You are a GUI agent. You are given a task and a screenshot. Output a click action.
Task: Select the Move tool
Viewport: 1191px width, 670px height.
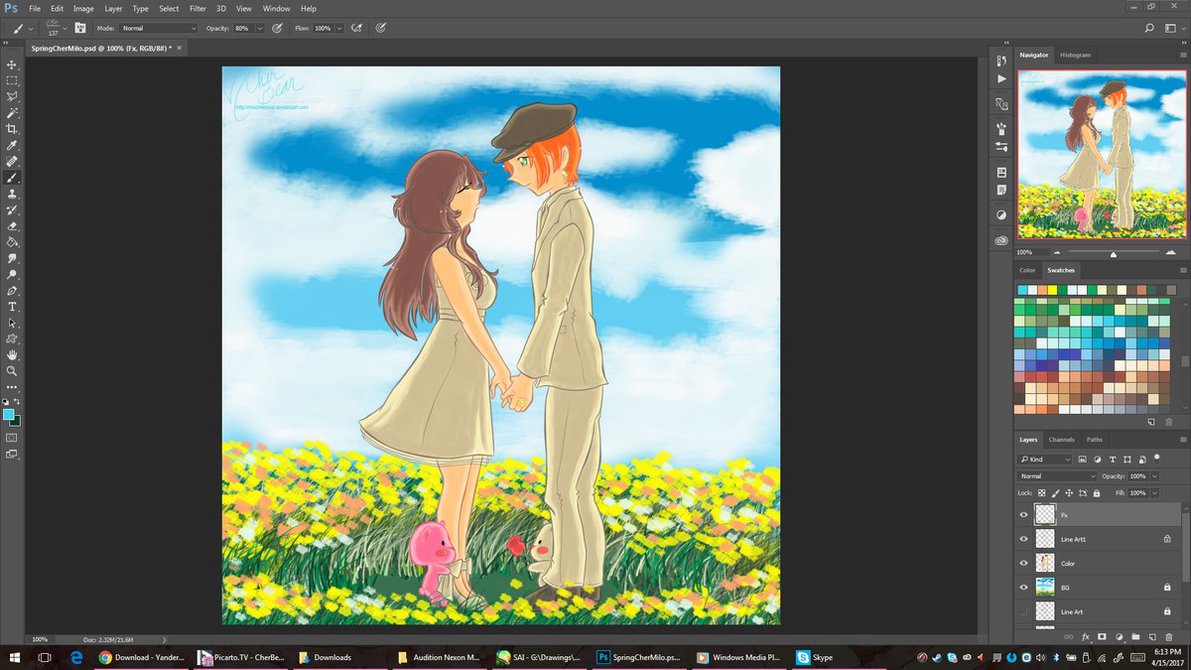click(11, 65)
